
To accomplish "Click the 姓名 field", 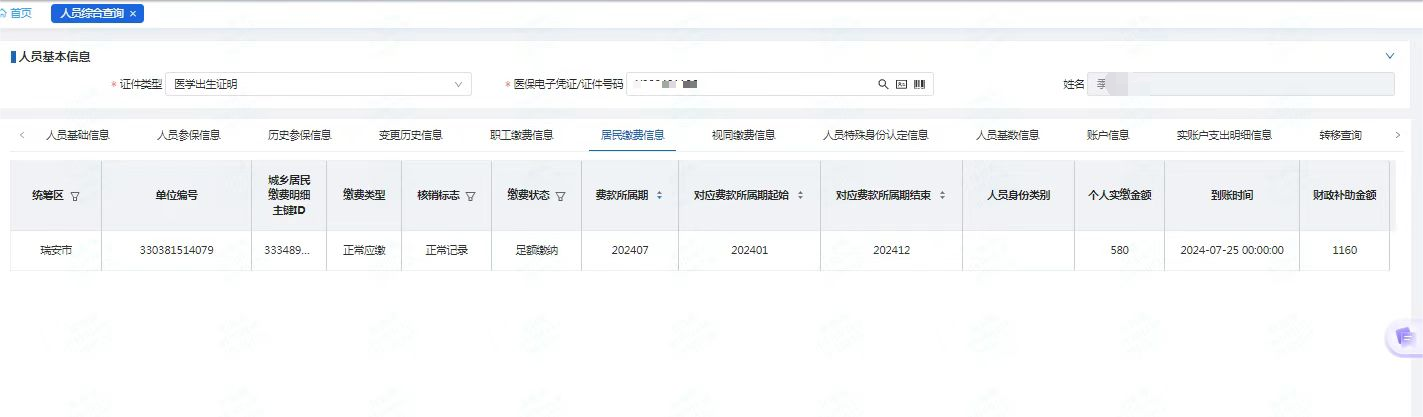I will 1241,85.
